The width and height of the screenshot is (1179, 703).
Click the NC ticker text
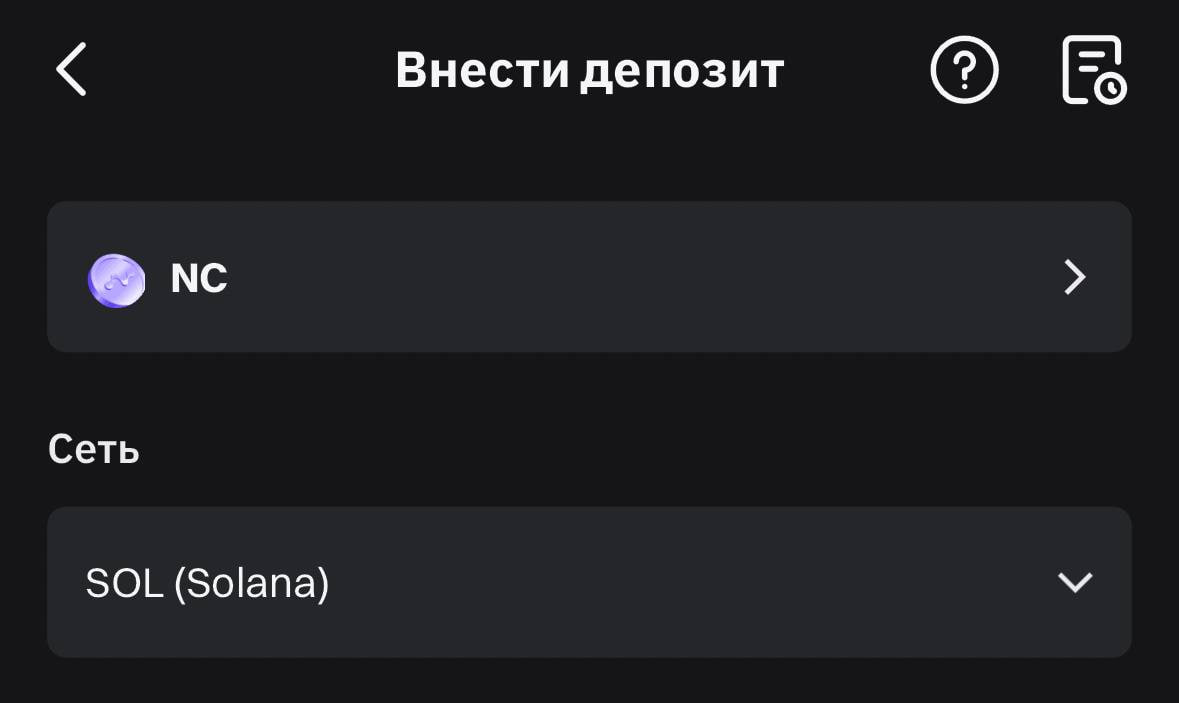[199, 278]
